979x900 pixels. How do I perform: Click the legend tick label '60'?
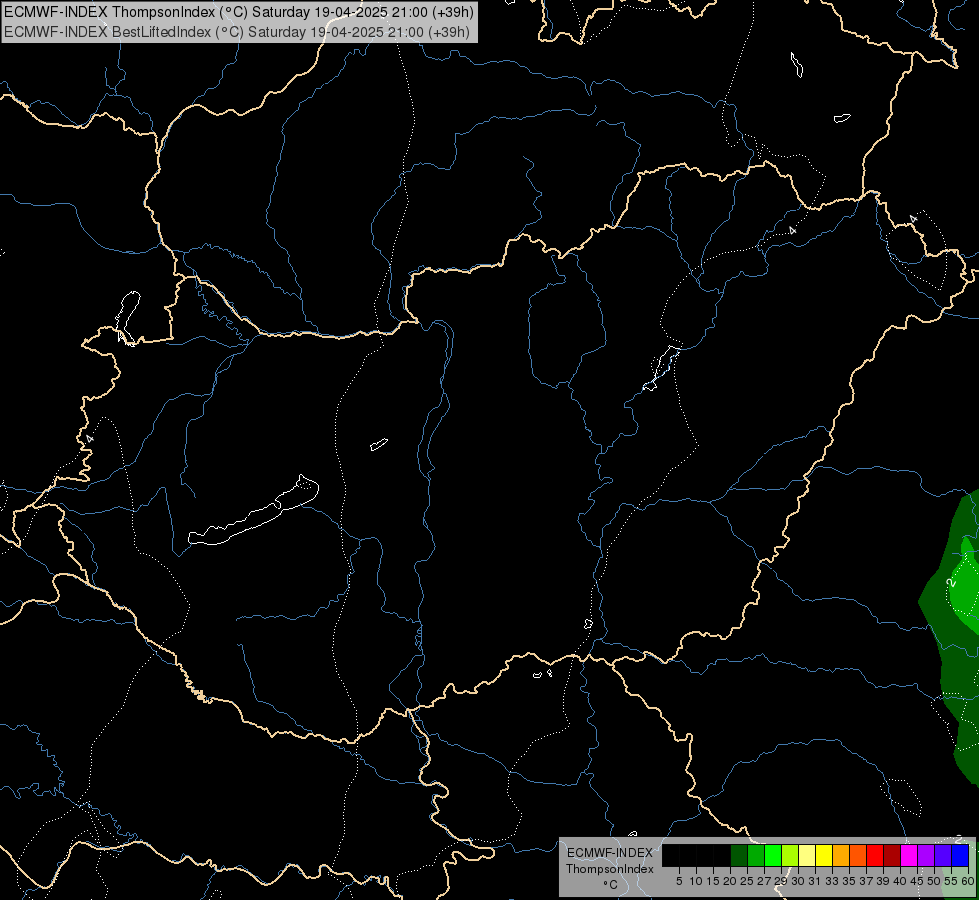tap(968, 881)
